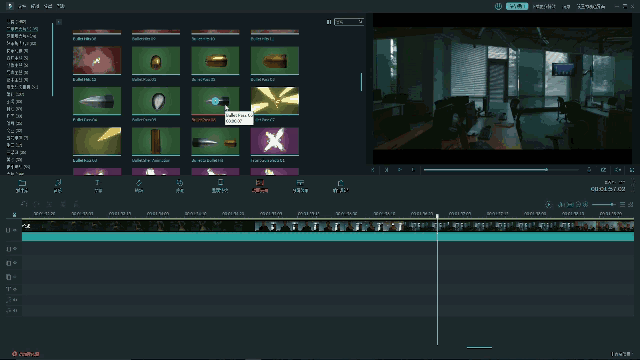Select the Bullet Pass 02 thumbnail
This screenshot has height=360, width=640.
(215, 60)
